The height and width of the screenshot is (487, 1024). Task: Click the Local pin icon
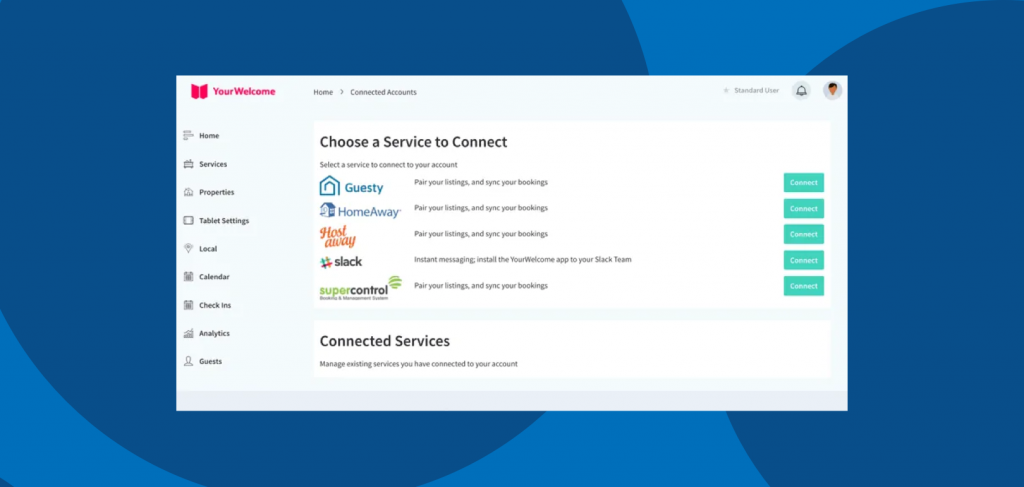pyautogui.click(x=188, y=248)
